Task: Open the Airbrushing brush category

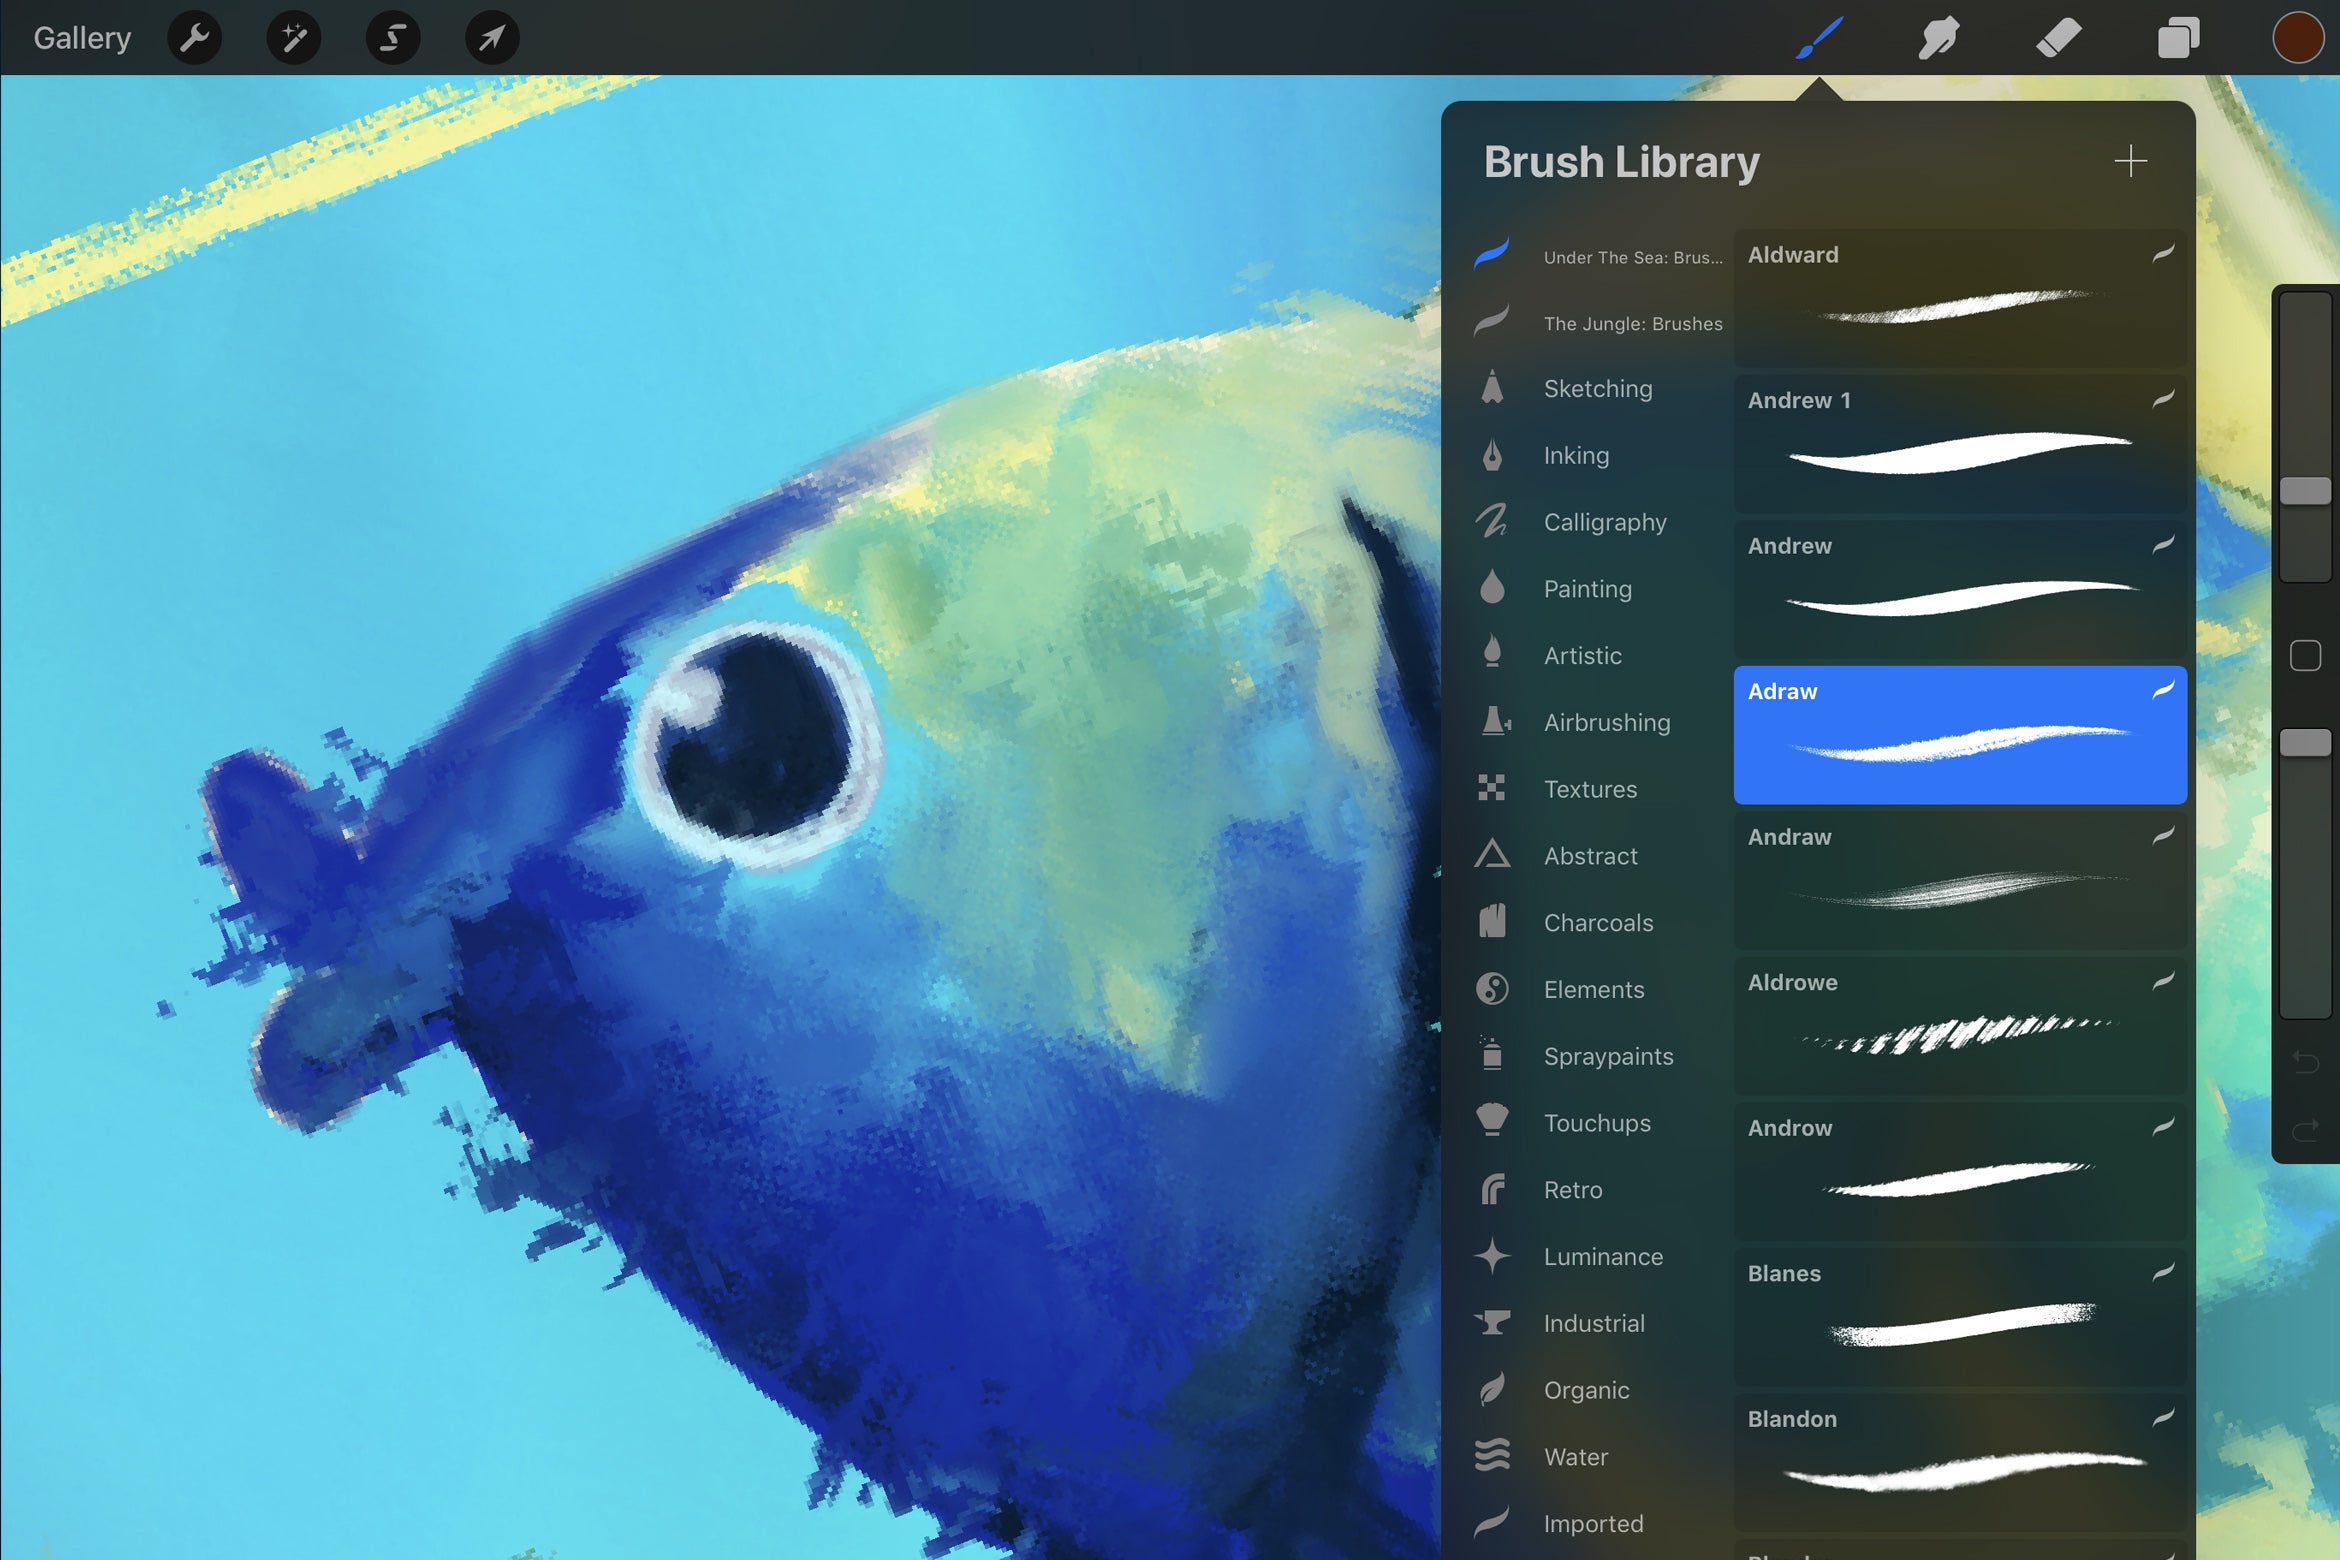Action: 1605,722
